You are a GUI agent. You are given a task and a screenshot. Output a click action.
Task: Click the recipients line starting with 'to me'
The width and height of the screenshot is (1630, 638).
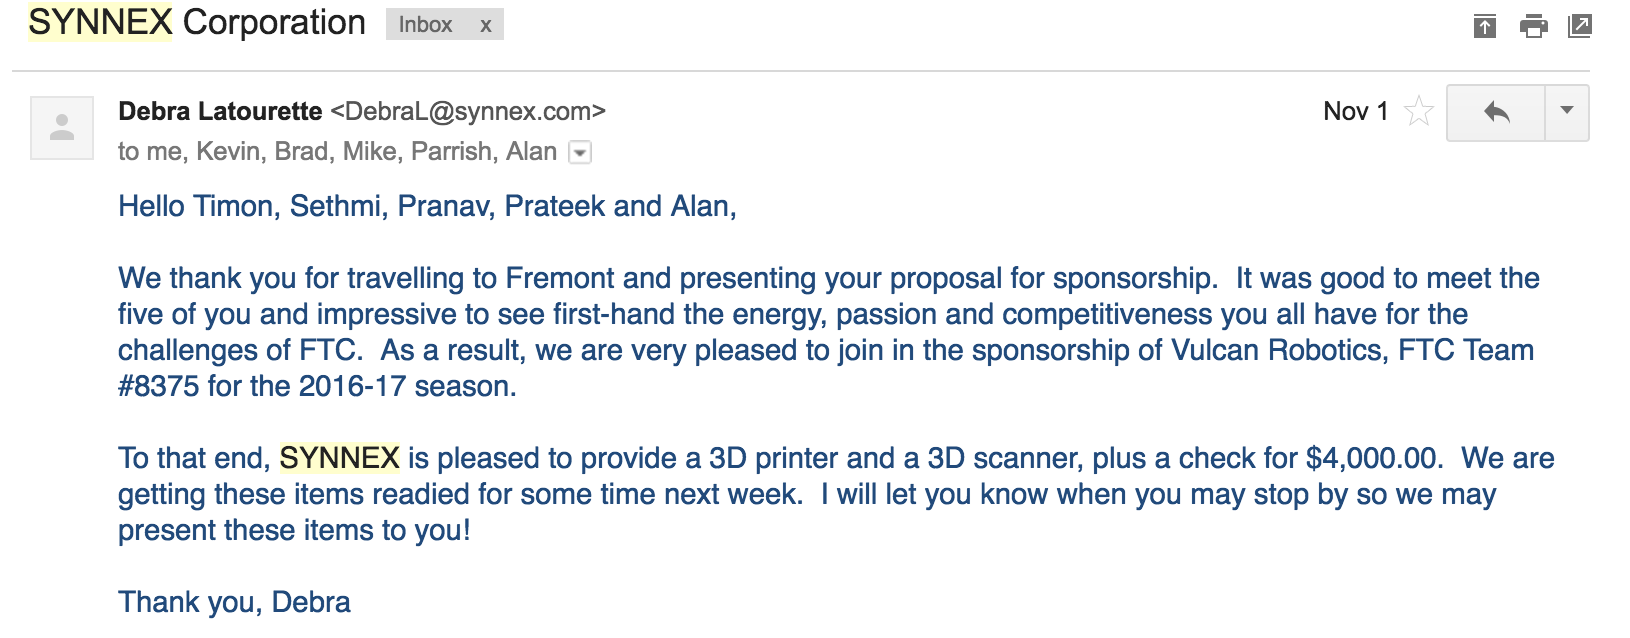(337, 151)
